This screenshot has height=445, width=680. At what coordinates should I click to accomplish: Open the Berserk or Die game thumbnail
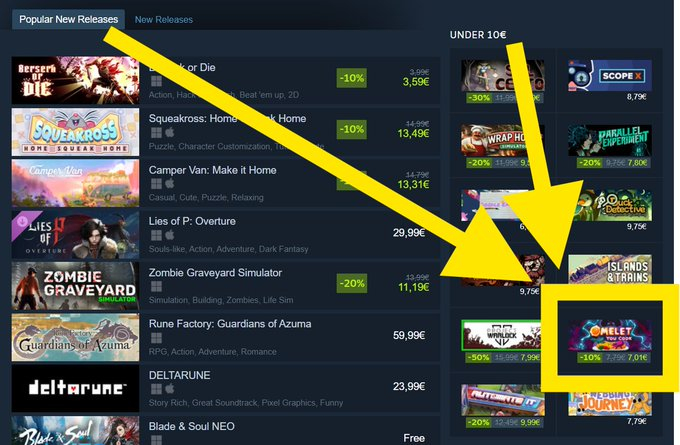(75, 80)
